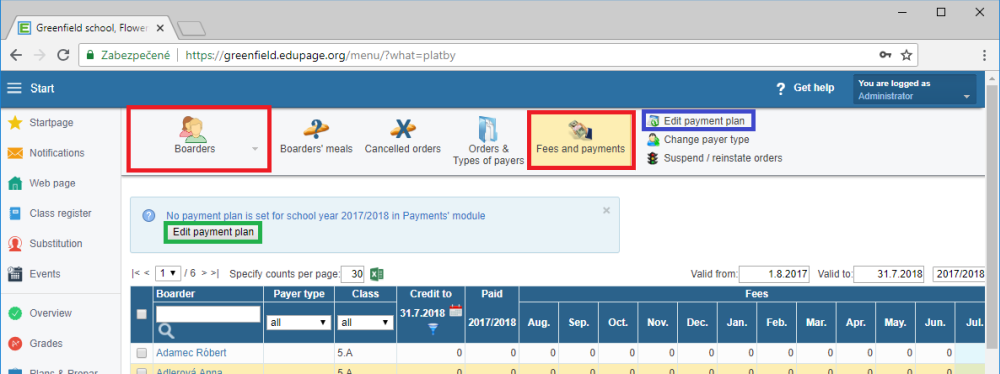
Task: Select Substitution in sidebar
Action: point(56,244)
